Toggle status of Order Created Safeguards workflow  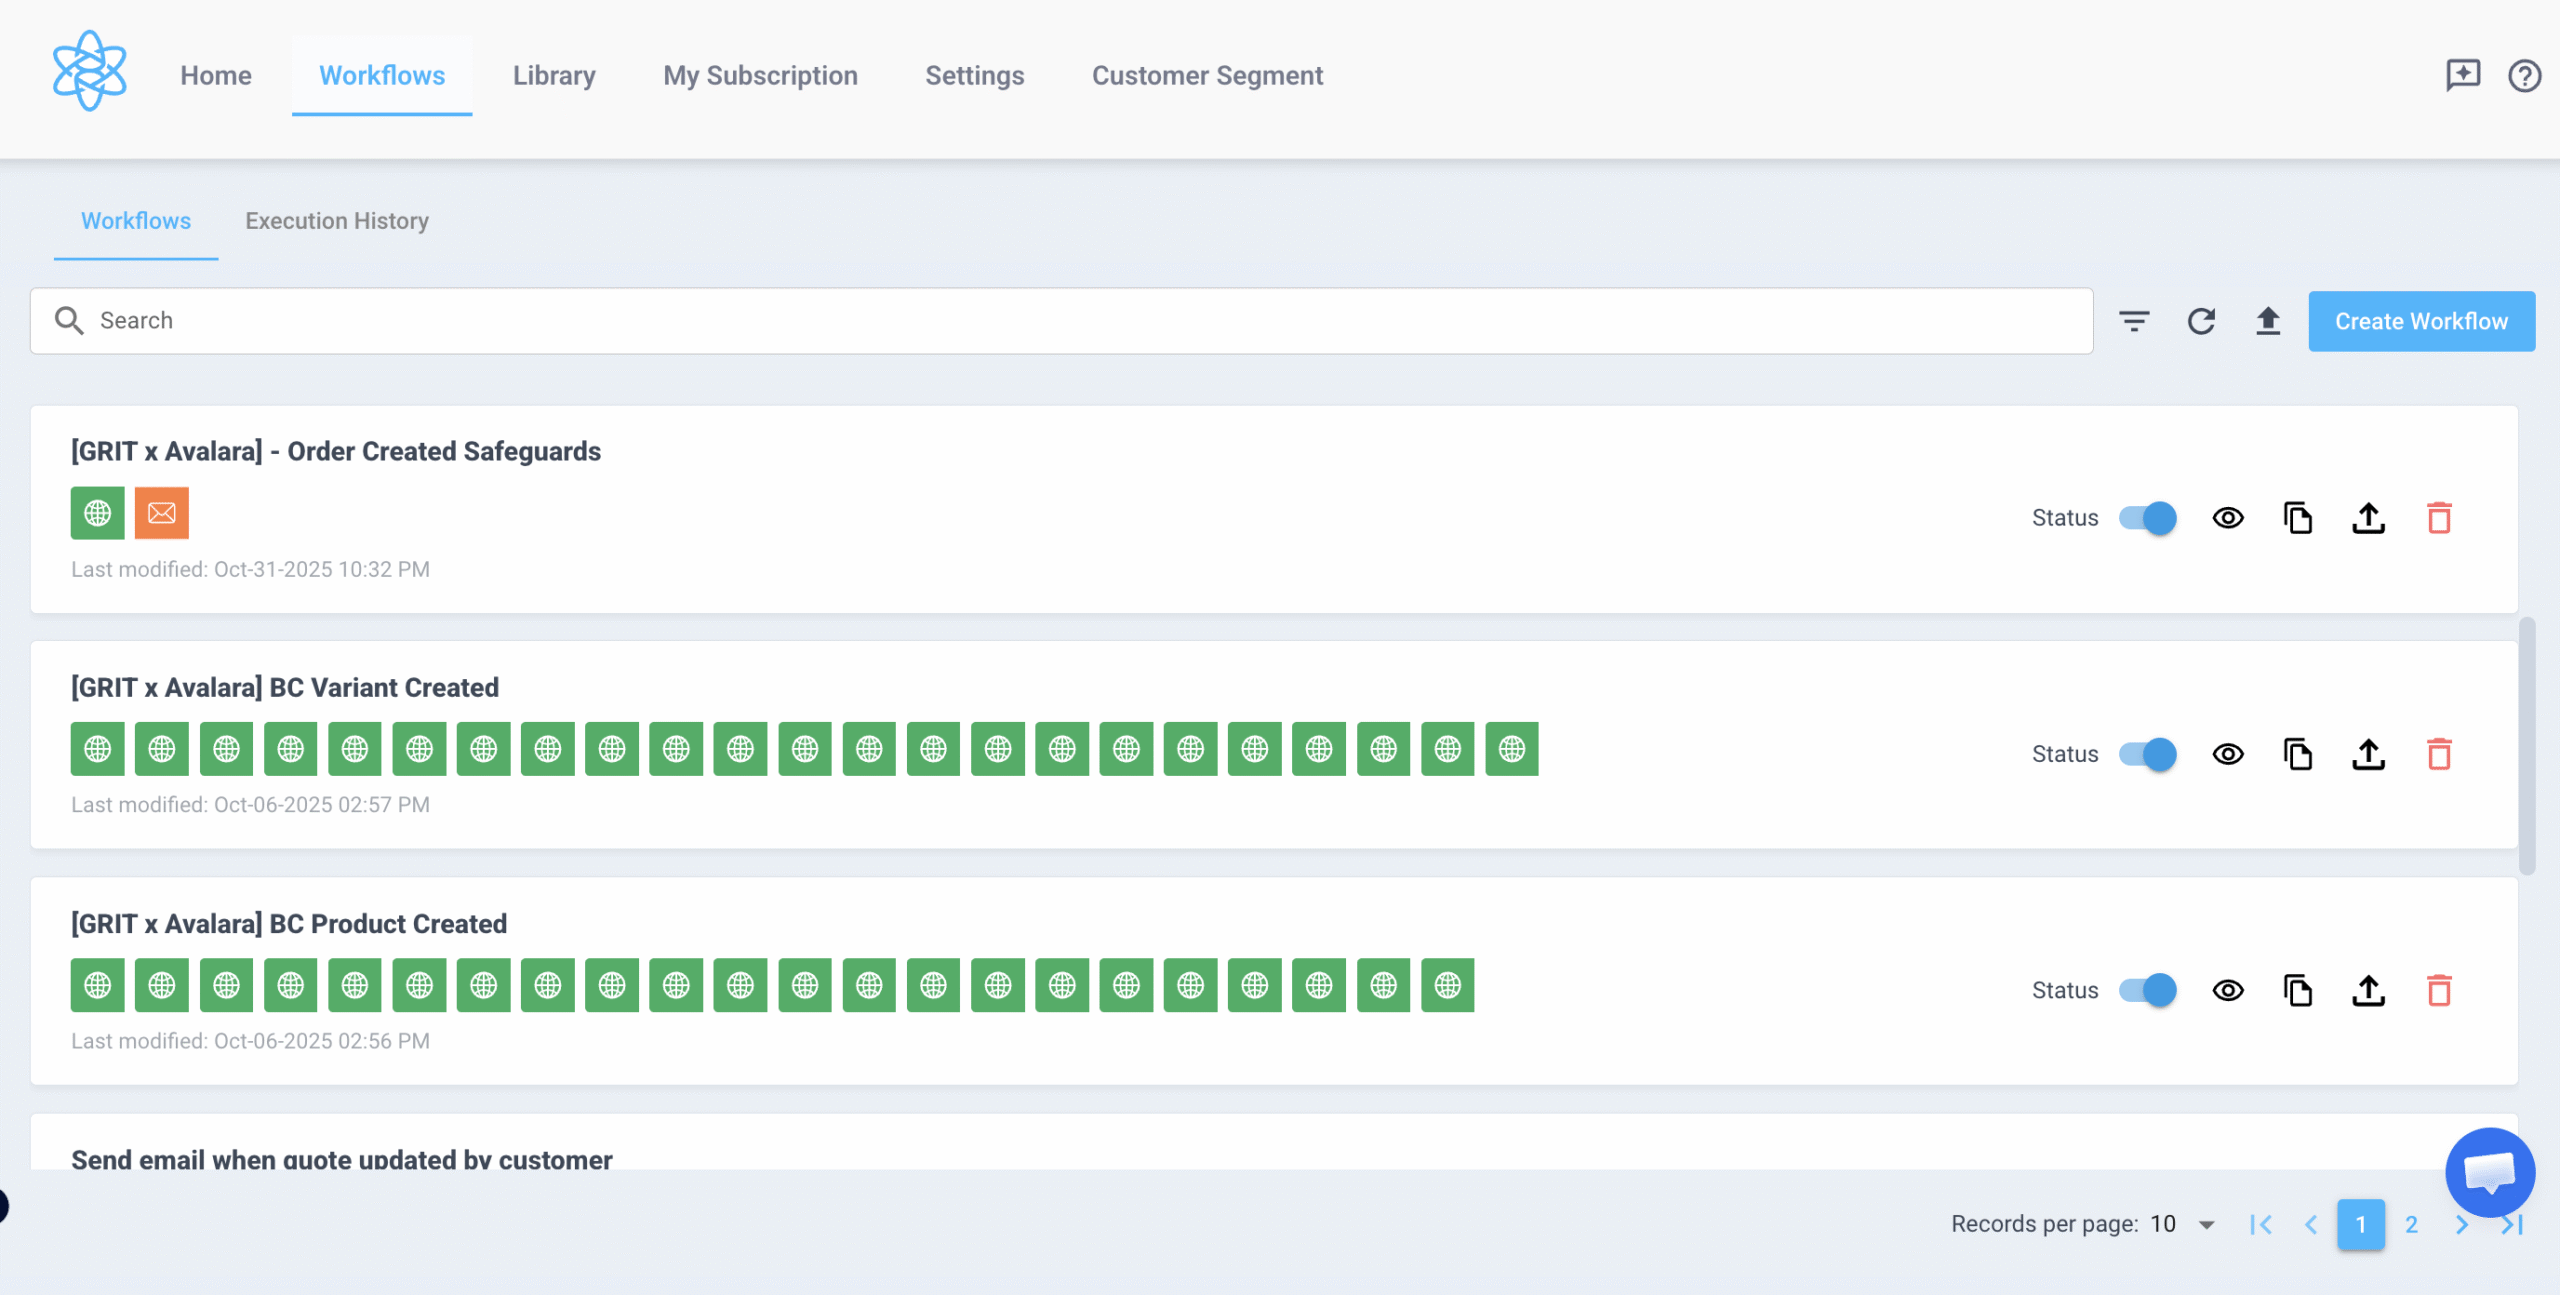[x=2147, y=518]
